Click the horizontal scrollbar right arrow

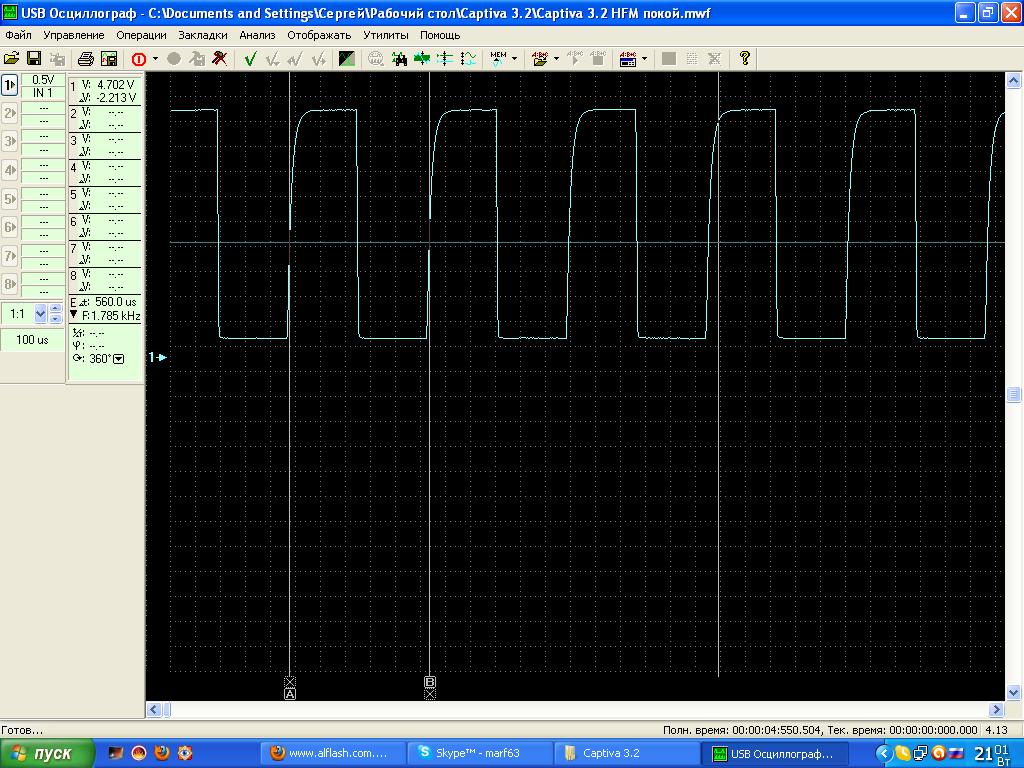click(996, 709)
